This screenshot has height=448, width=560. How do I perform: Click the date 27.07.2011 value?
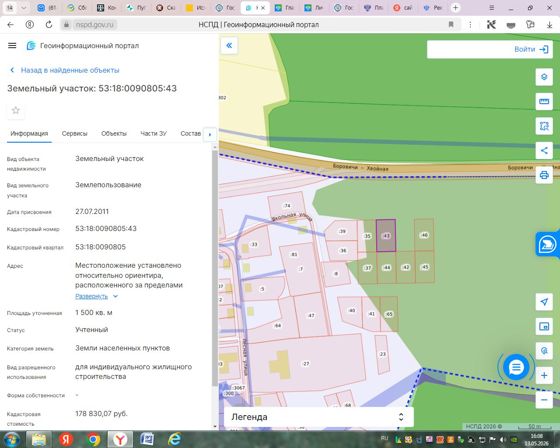pyautogui.click(x=92, y=211)
